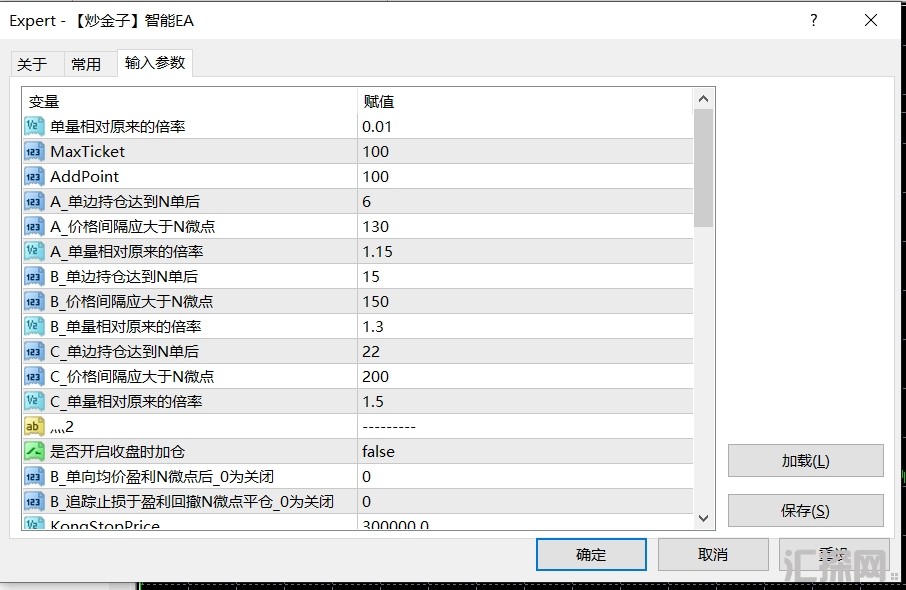Click the double-type icon for 单量相对原来的倍率
Viewport: 906px width, 590px height.
(34, 127)
